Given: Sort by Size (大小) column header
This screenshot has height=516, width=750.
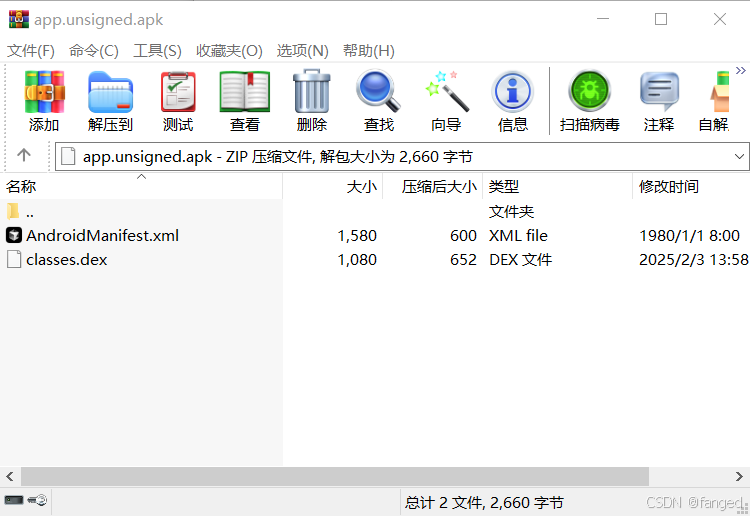Looking at the screenshot, I should tap(333, 186).
